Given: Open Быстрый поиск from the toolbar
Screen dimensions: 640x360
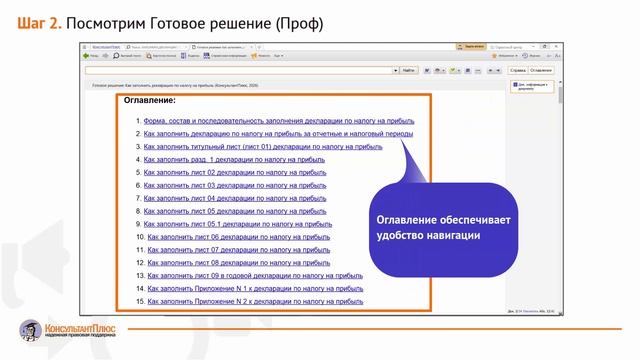Looking at the screenshot, I should click(127, 56).
